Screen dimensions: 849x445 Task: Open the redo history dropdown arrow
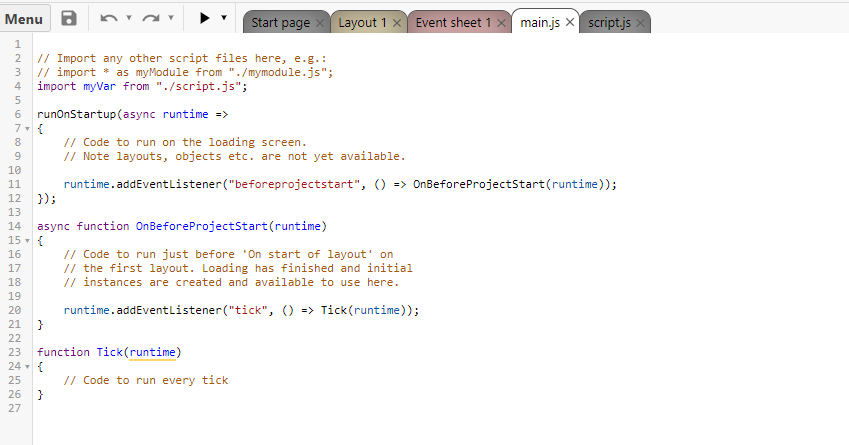[x=171, y=18]
